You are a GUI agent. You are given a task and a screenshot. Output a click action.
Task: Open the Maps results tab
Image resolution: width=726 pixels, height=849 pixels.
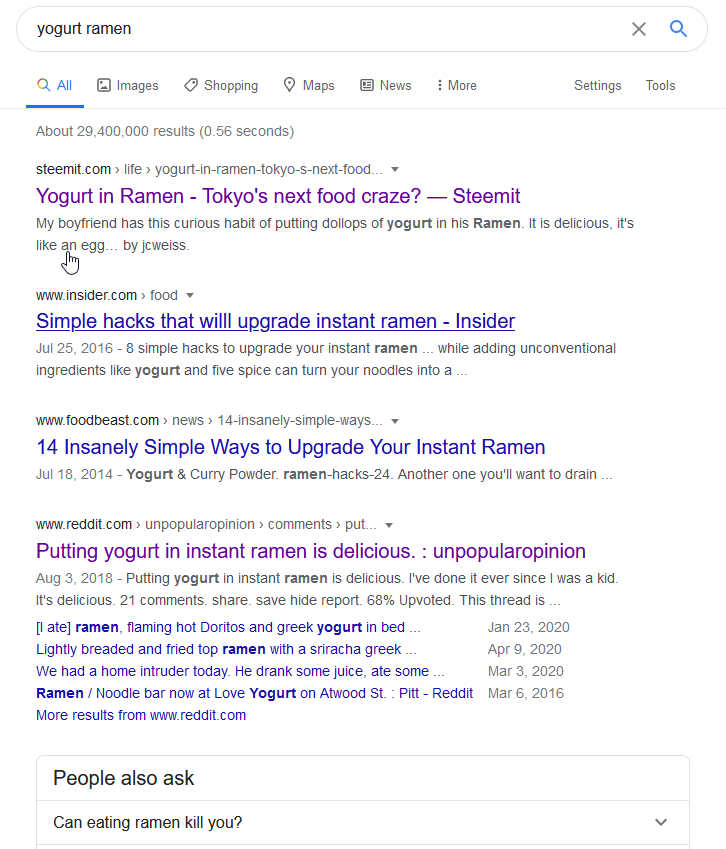coord(309,86)
